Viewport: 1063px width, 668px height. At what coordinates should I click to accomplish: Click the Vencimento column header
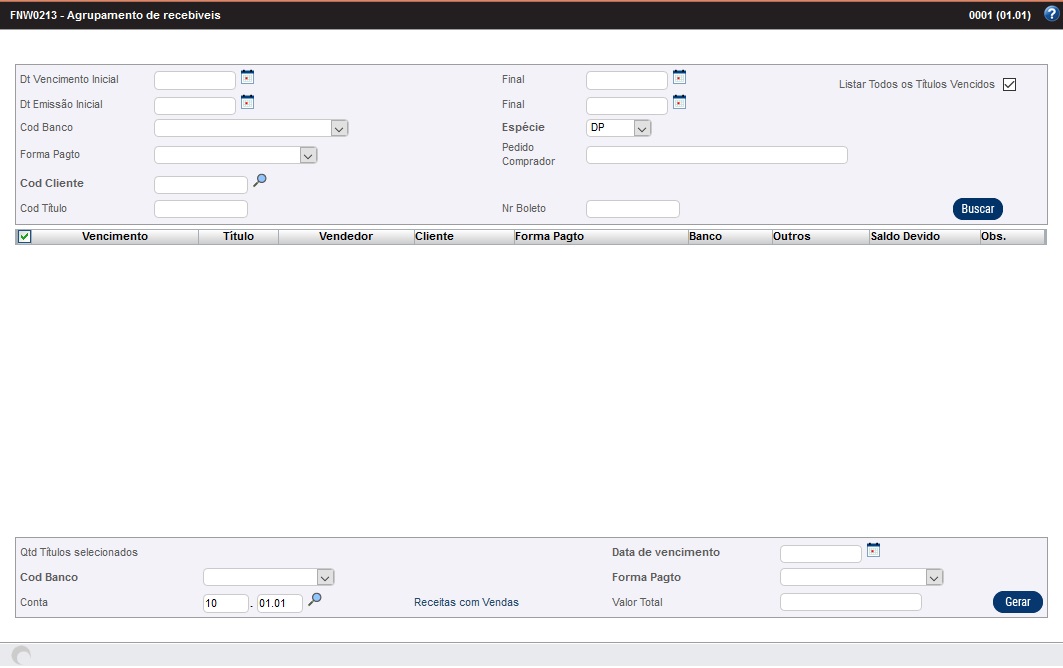point(115,237)
